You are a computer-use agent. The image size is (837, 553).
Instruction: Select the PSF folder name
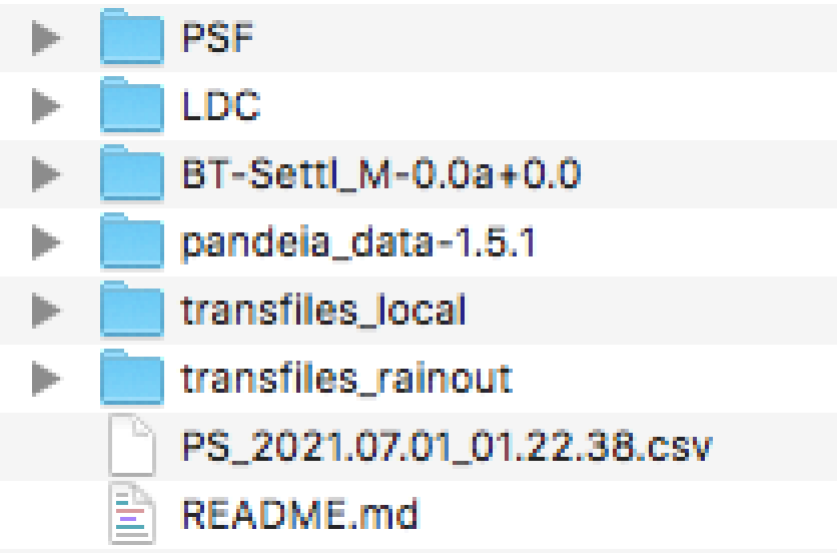[217, 38]
